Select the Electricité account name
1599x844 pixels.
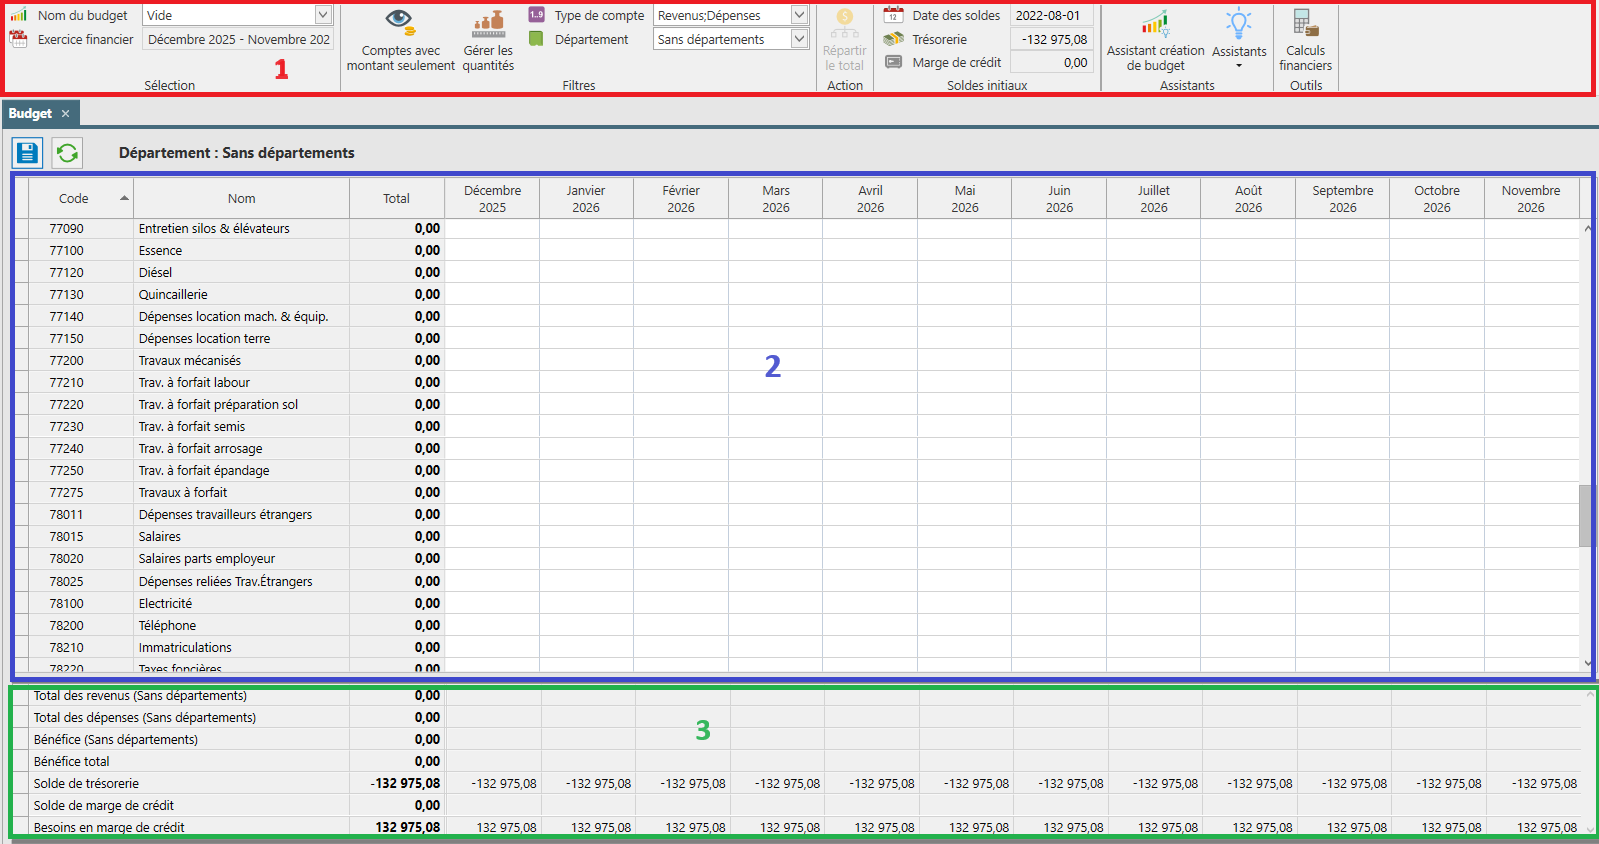[x=165, y=603]
